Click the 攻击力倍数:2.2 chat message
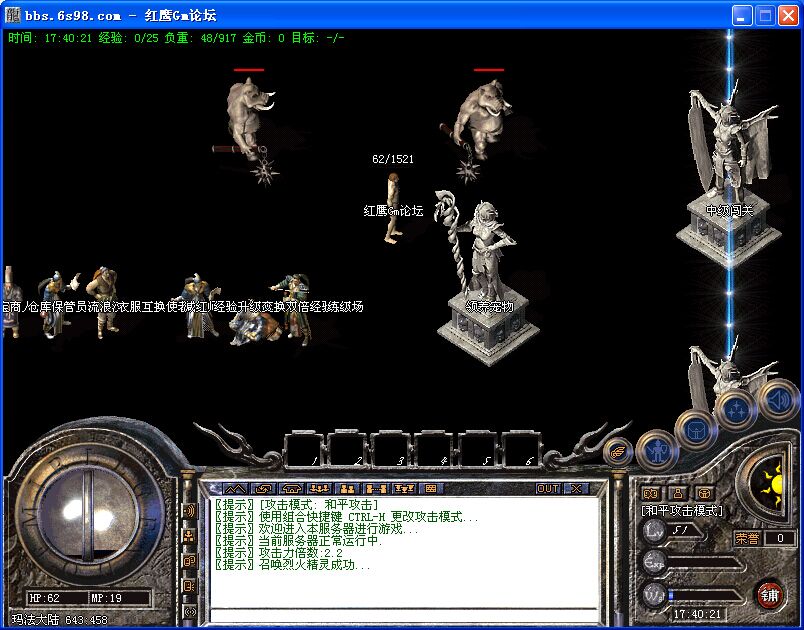The height and width of the screenshot is (630, 804). [x=278, y=553]
